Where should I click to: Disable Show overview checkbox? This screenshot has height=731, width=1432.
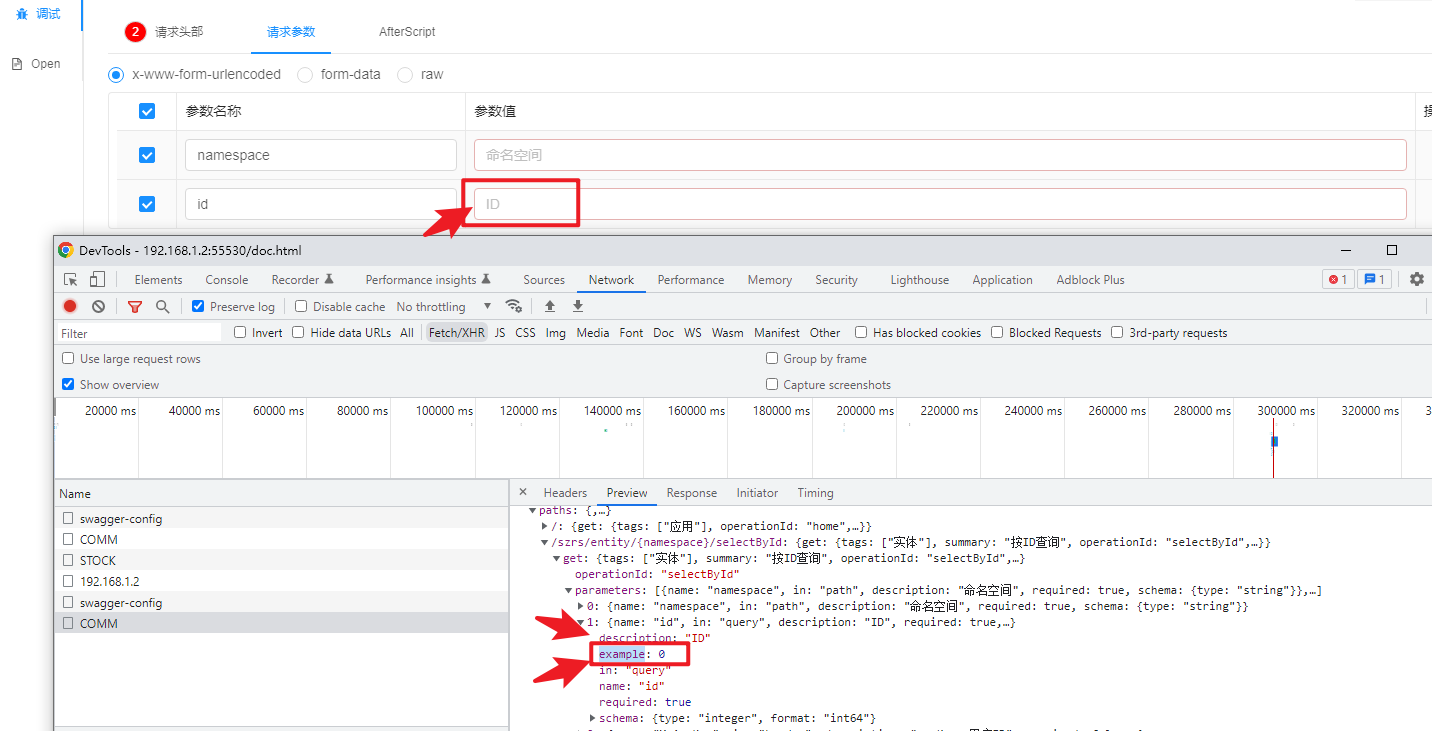68,384
